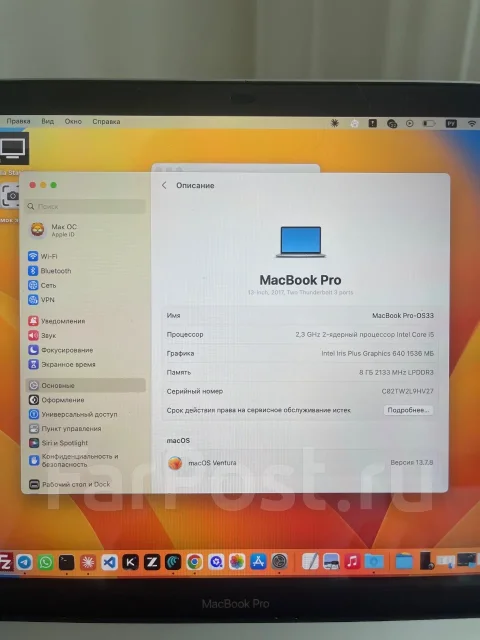Launch WhatsApp from the Dock
Viewport: 480px width, 640px height.
(46, 562)
